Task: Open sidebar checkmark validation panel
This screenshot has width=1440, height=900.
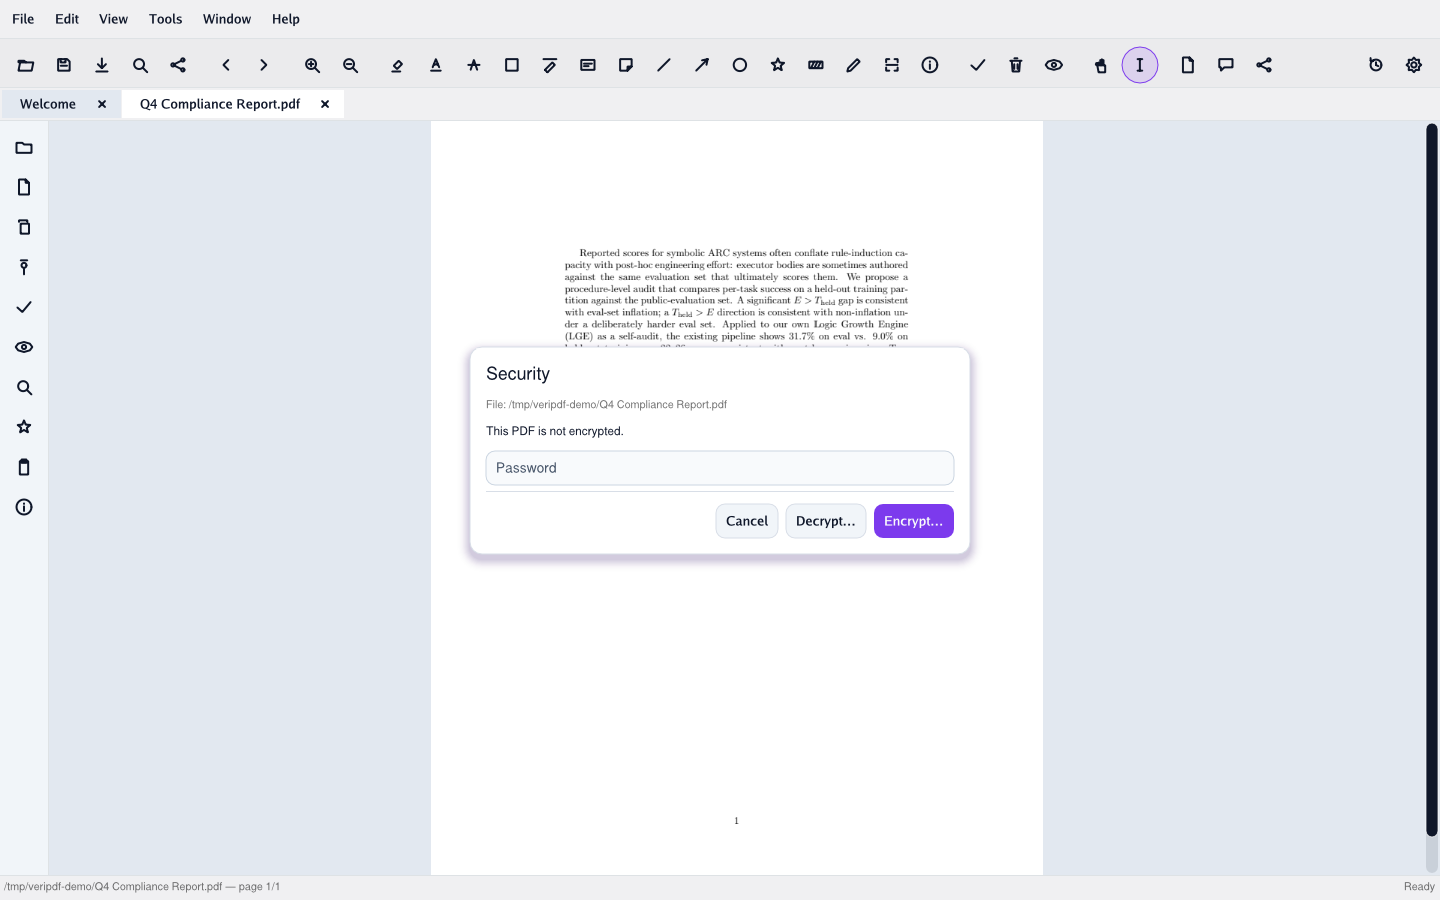Action: [24, 307]
